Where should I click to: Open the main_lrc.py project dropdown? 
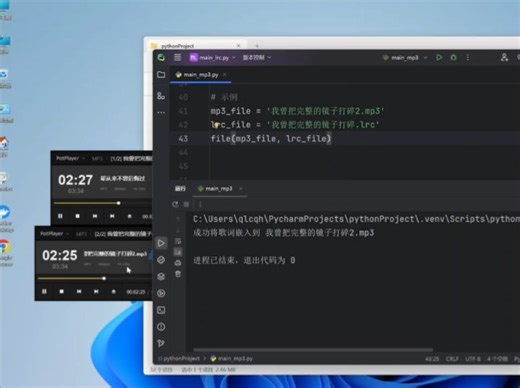pos(213,58)
